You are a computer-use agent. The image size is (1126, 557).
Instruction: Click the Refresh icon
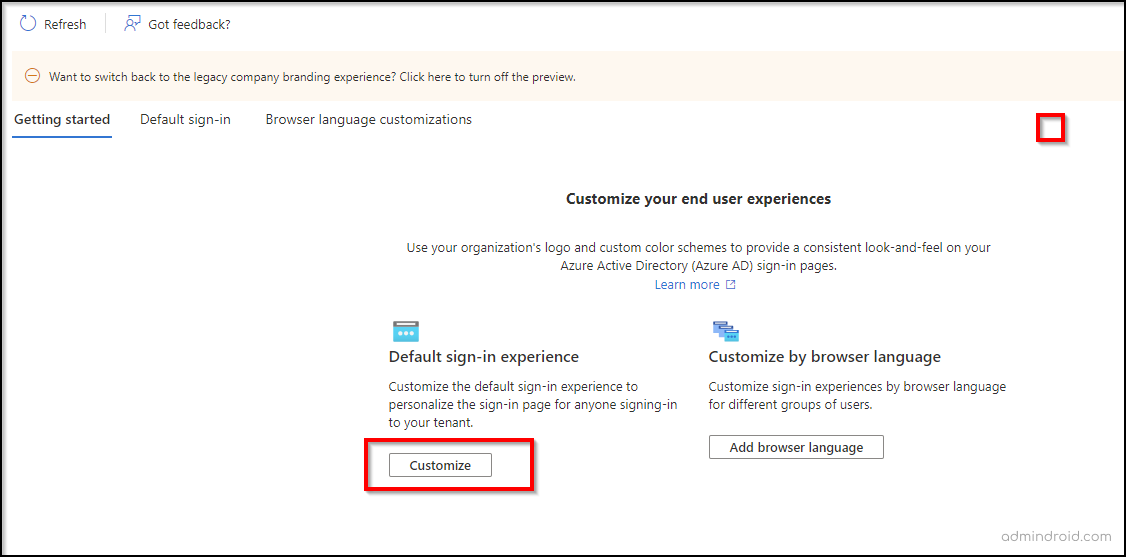(x=27, y=24)
